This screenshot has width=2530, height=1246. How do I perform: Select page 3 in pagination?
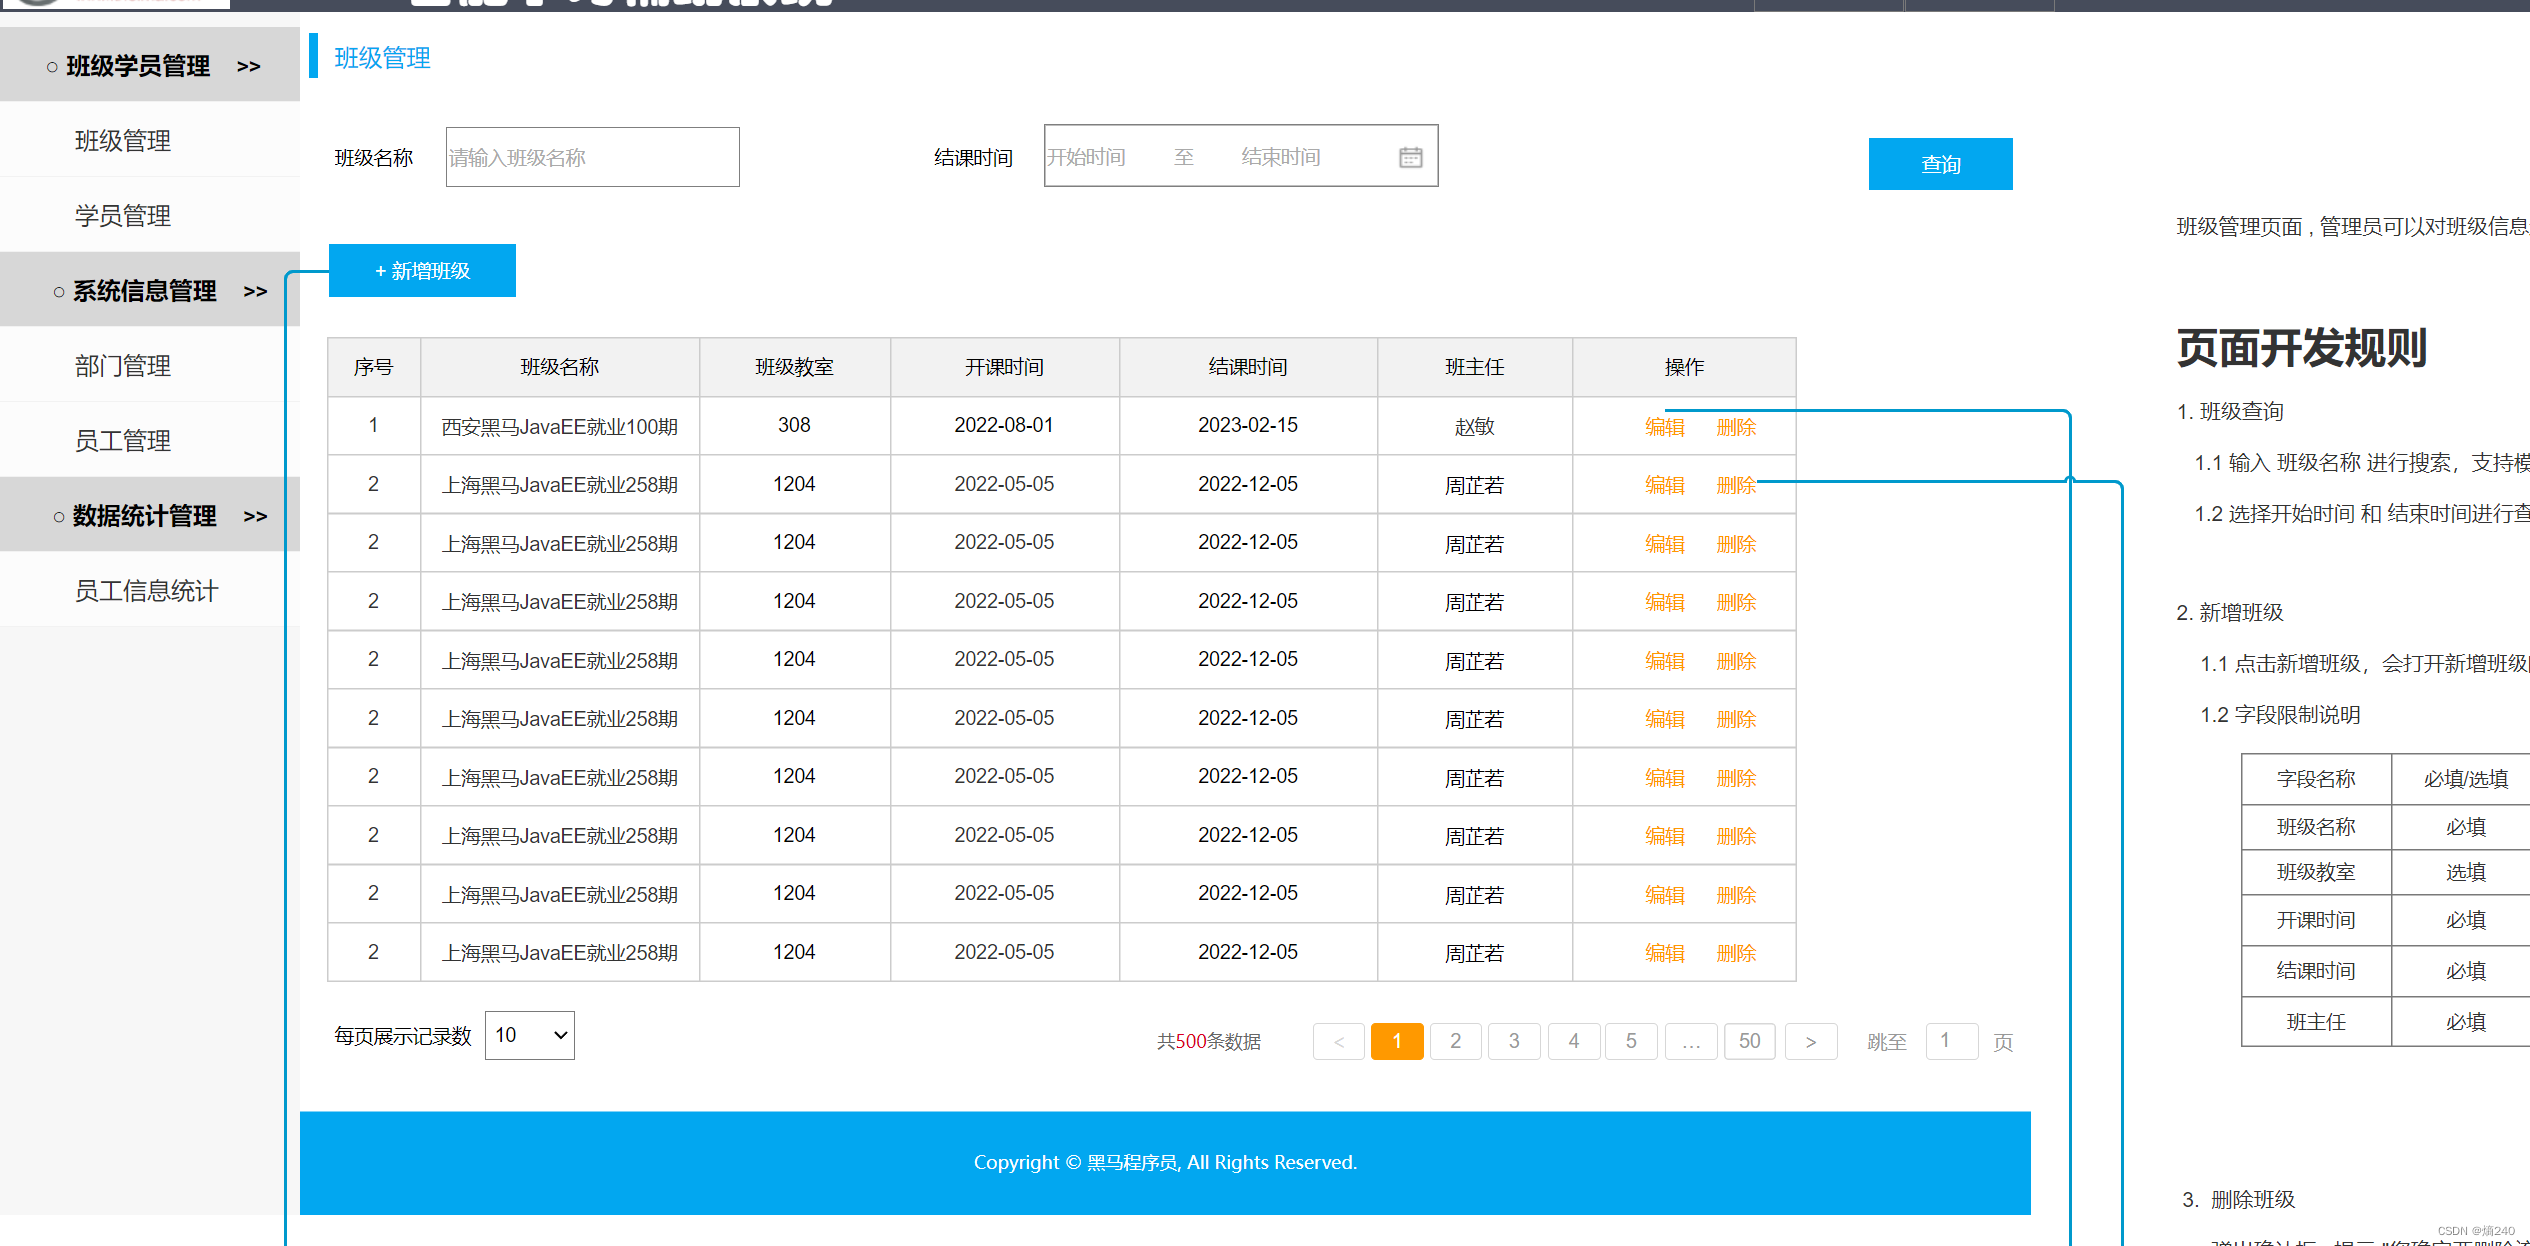[1514, 1042]
